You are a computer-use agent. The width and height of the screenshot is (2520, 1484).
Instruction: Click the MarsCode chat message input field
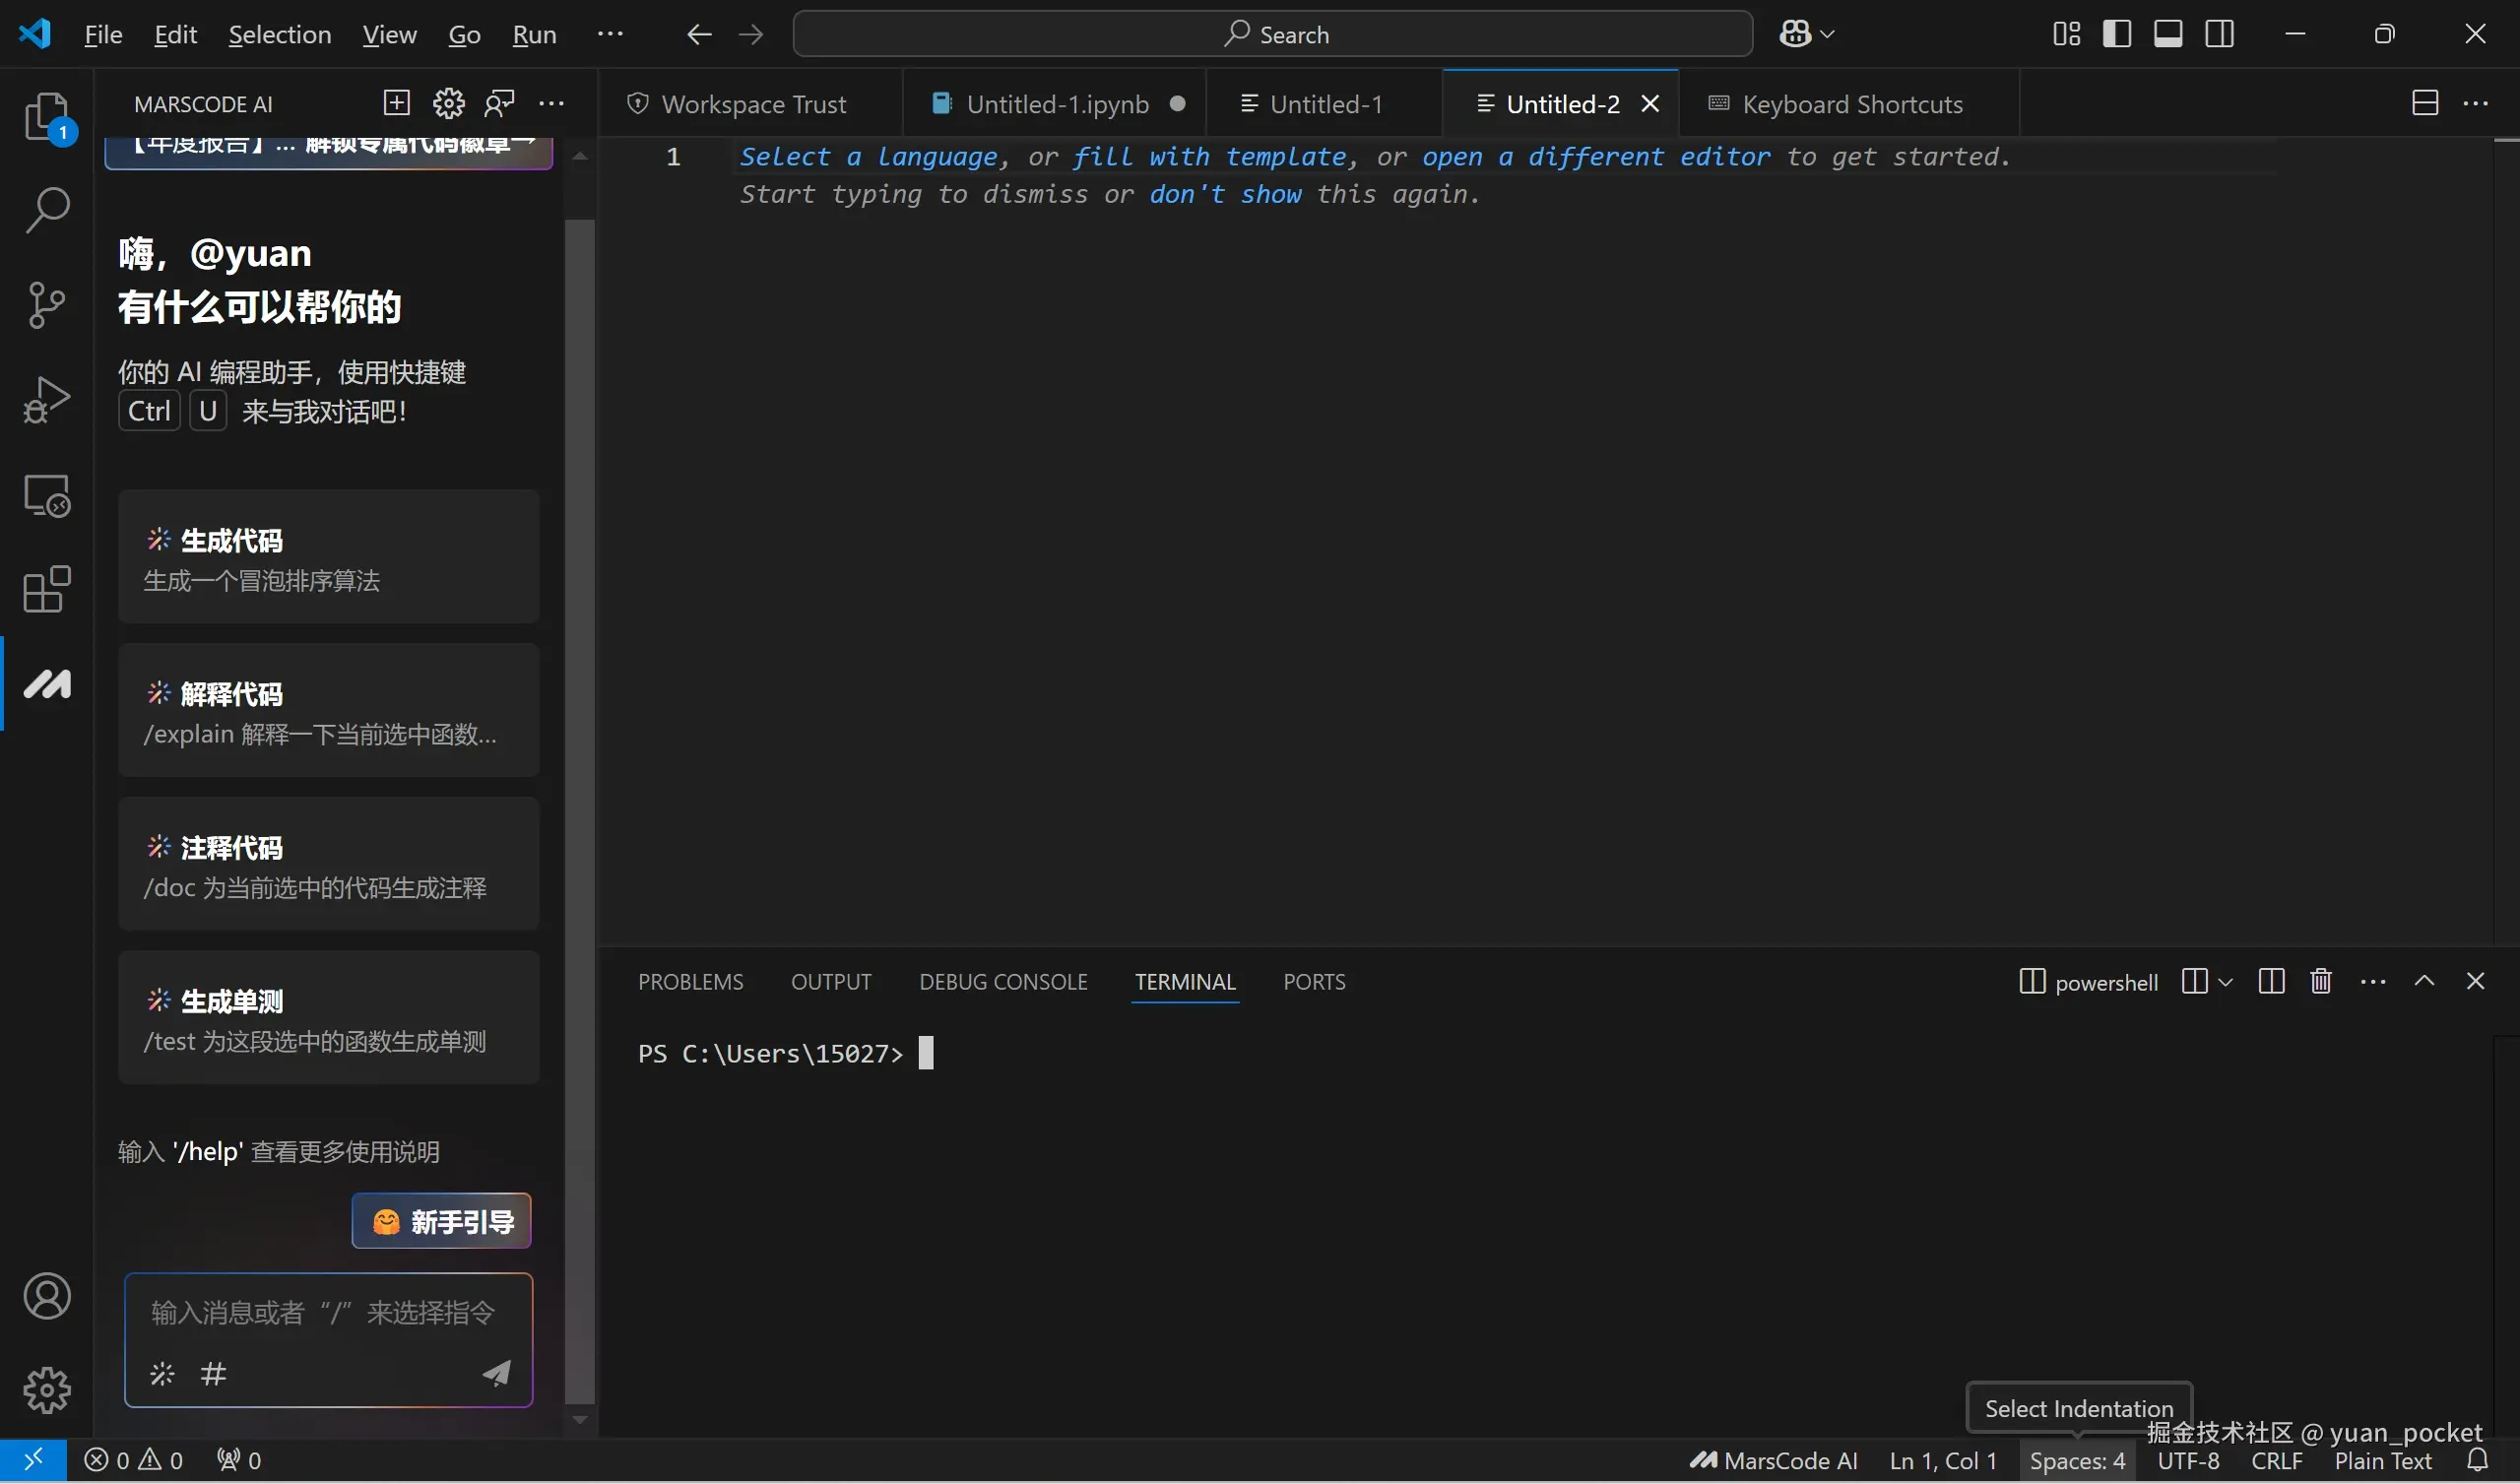pos(322,1314)
